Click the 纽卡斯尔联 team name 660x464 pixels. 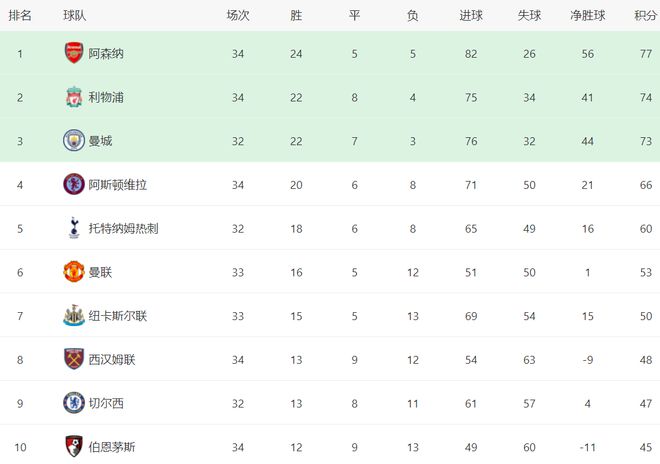117,316
